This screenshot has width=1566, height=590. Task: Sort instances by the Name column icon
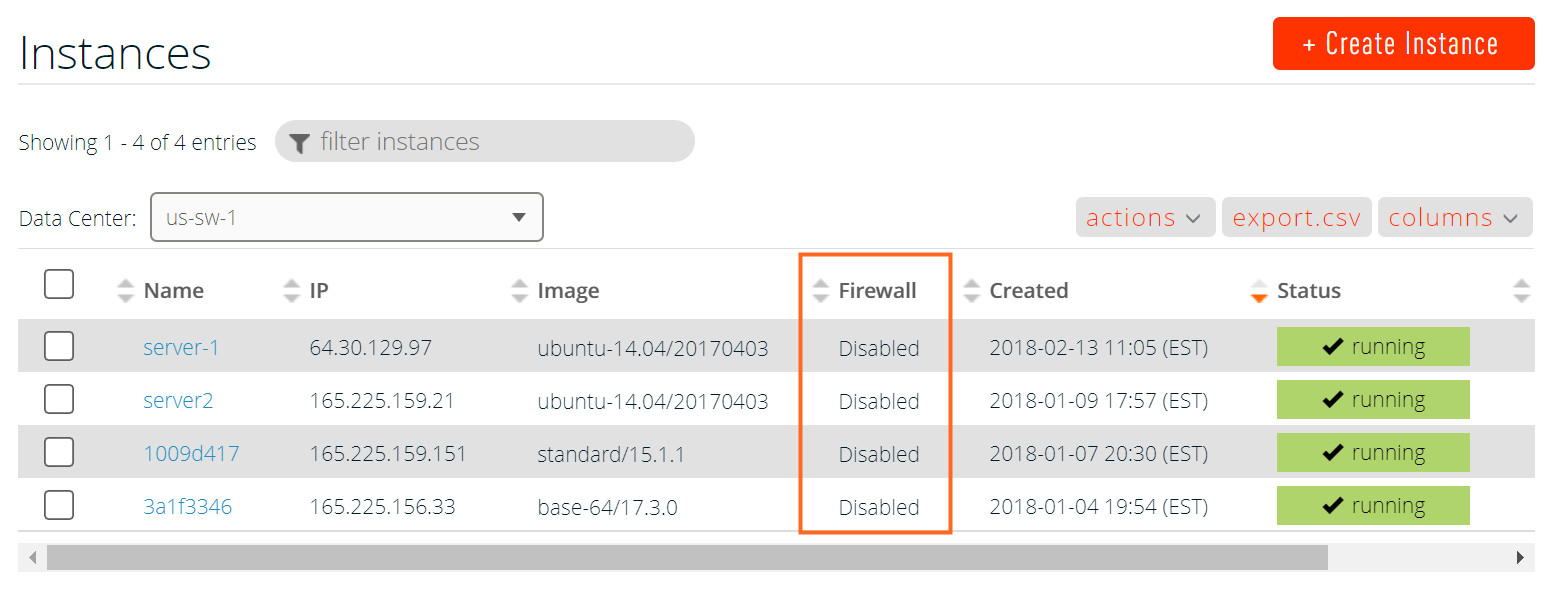coord(125,291)
